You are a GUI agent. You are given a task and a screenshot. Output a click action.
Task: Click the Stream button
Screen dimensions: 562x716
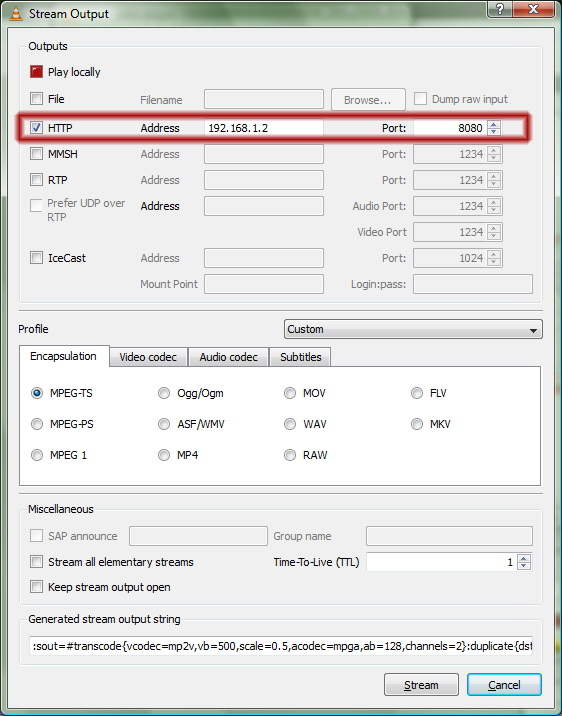[421, 685]
